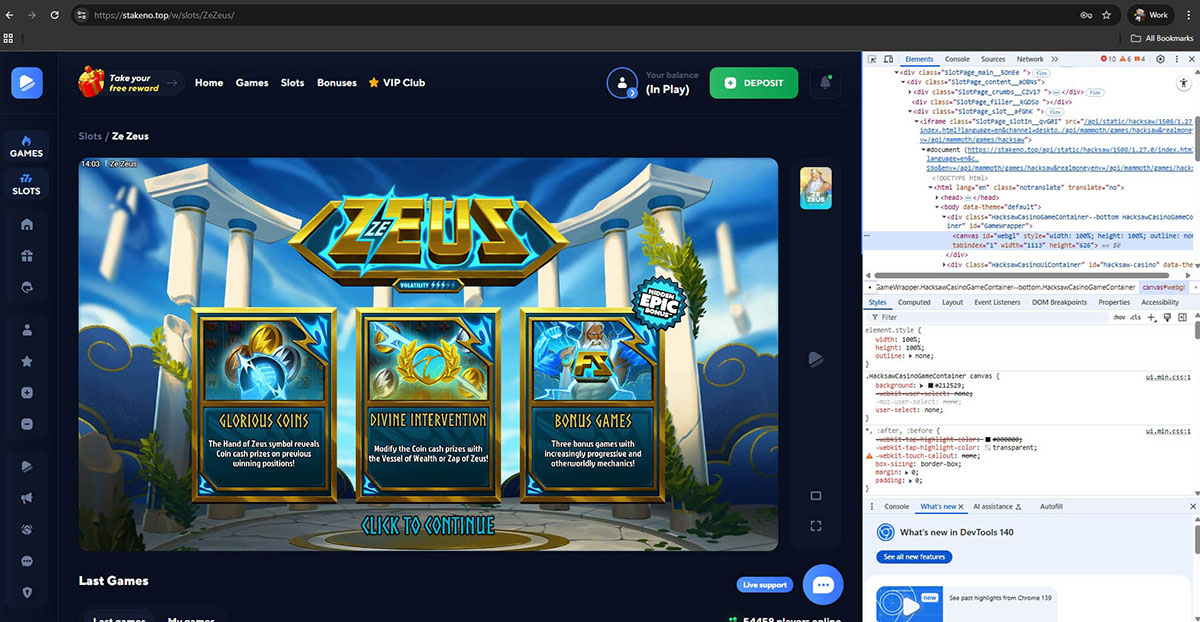Expand the head element node
The width and height of the screenshot is (1200, 622).
click(x=939, y=197)
